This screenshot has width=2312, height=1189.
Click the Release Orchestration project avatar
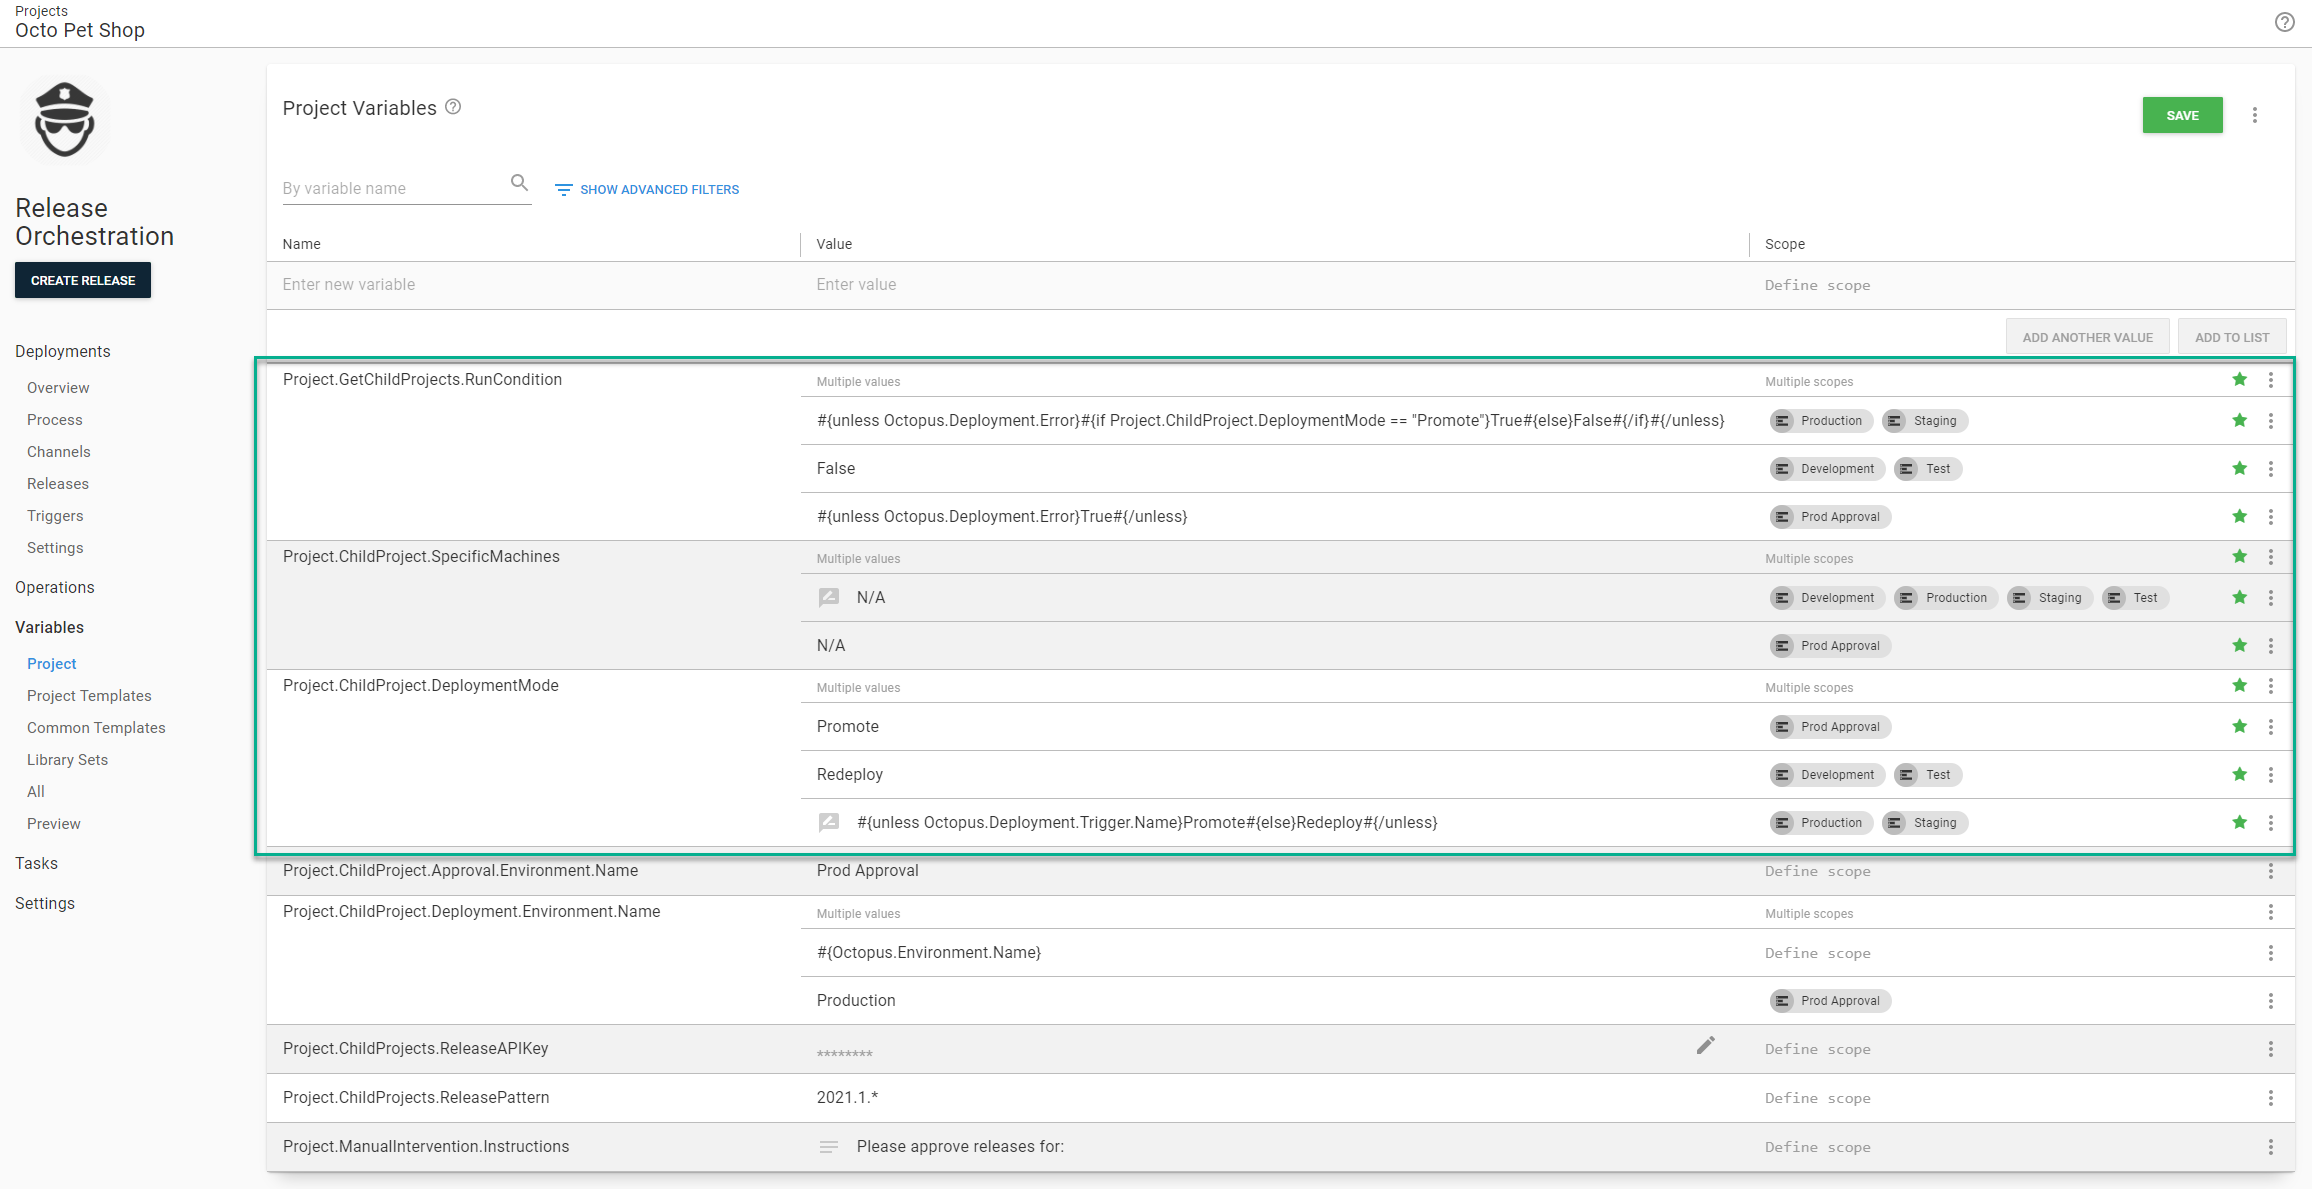click(64, 119)
